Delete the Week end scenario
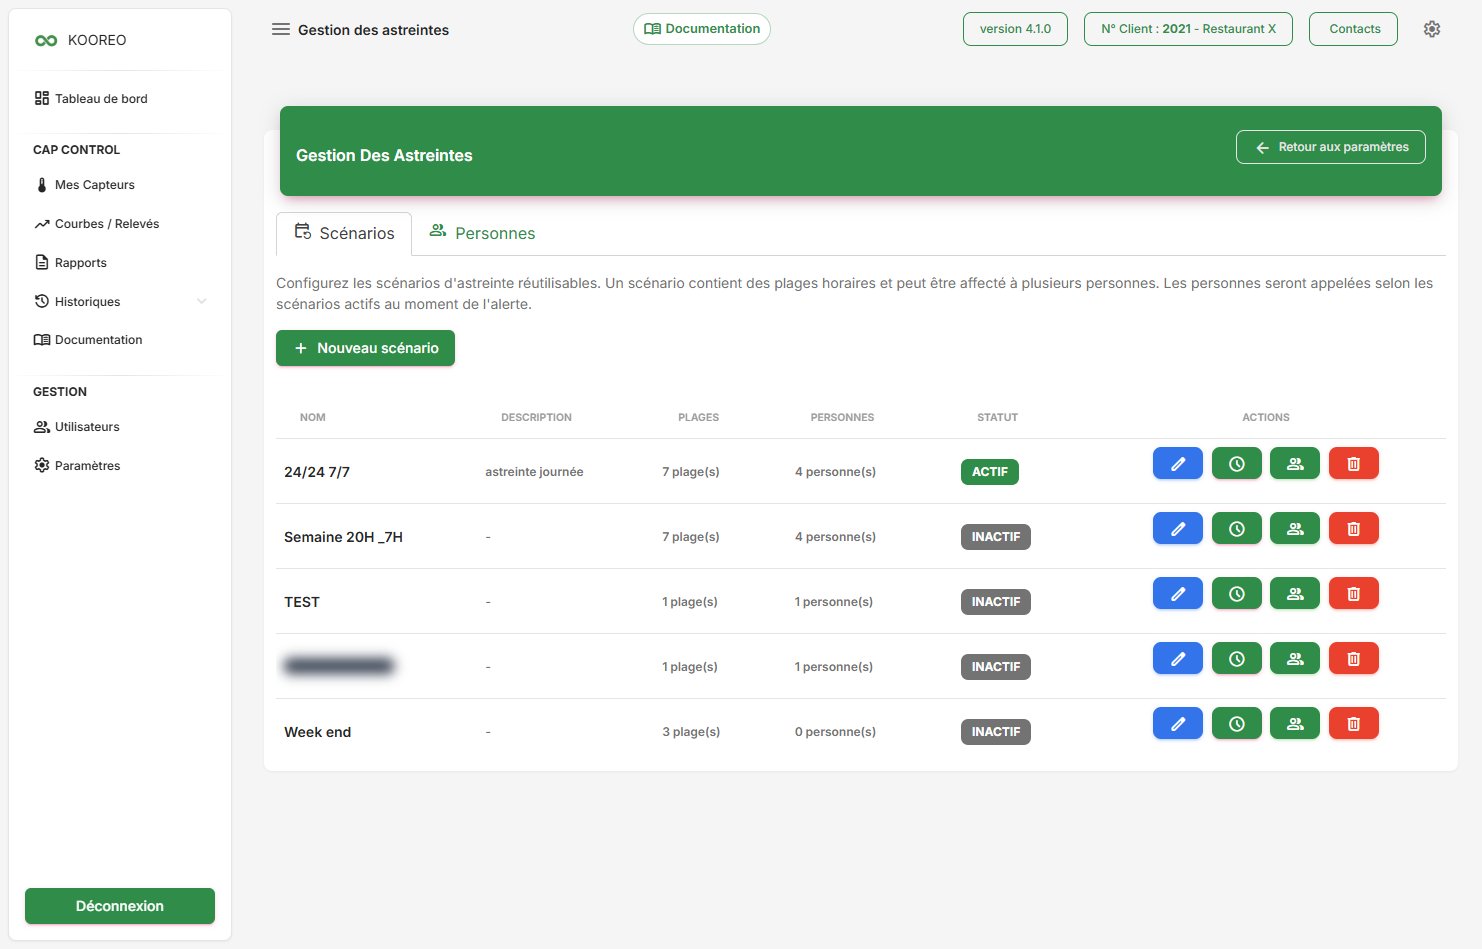Viewport: 1482px width, 949px height. coord(1354,724)
